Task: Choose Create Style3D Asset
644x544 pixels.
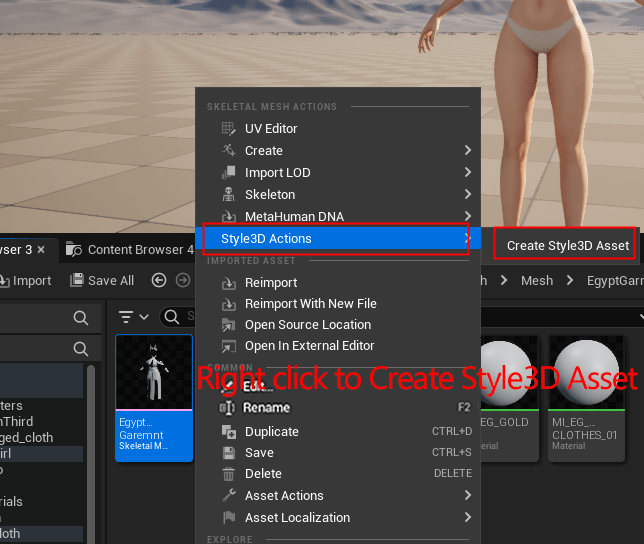Action: point(568,246)
